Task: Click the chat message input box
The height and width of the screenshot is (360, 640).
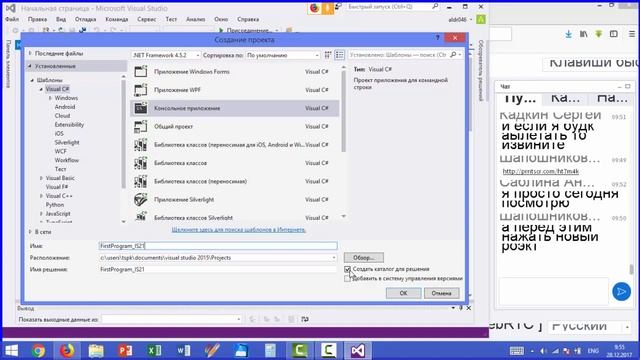Action: tap(553, 291)
